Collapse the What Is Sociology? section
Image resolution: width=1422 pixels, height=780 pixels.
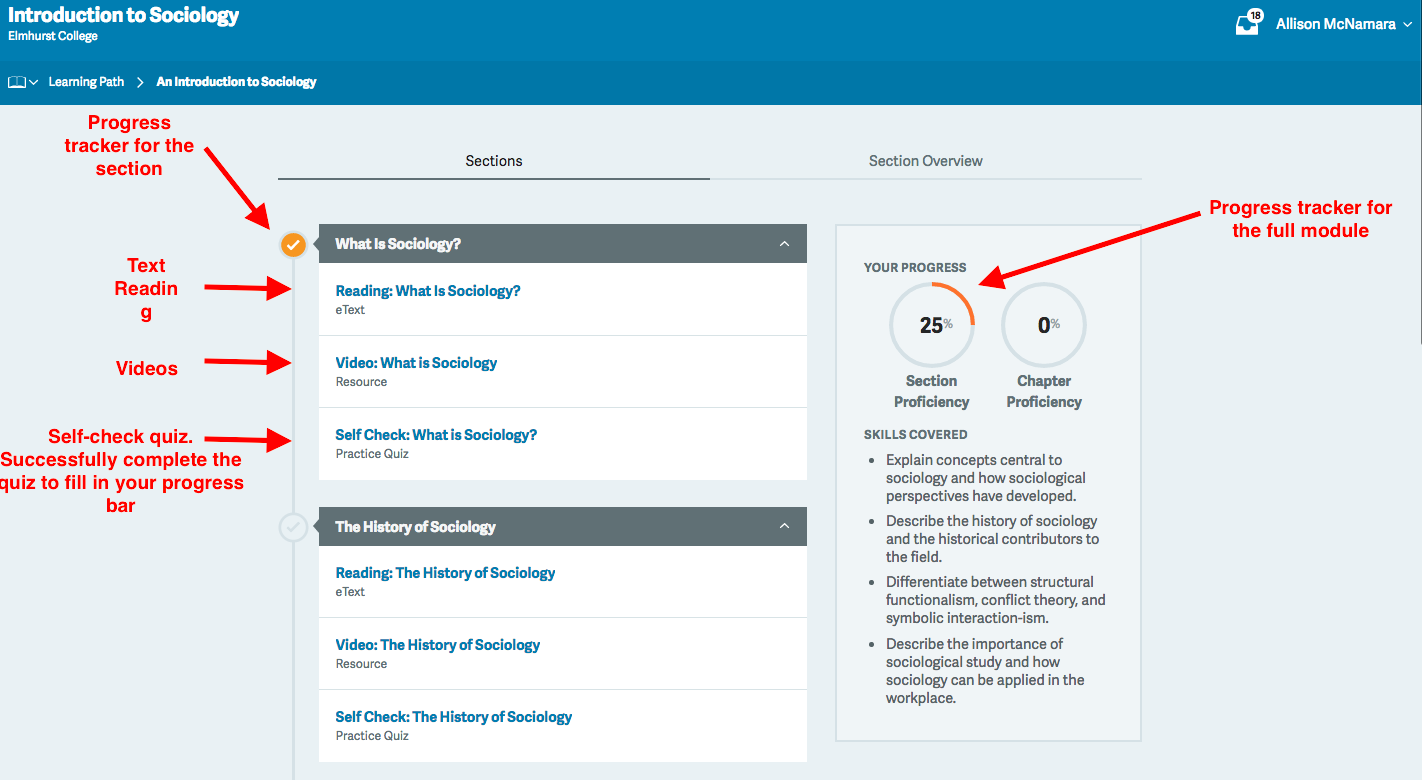(784, 244)
